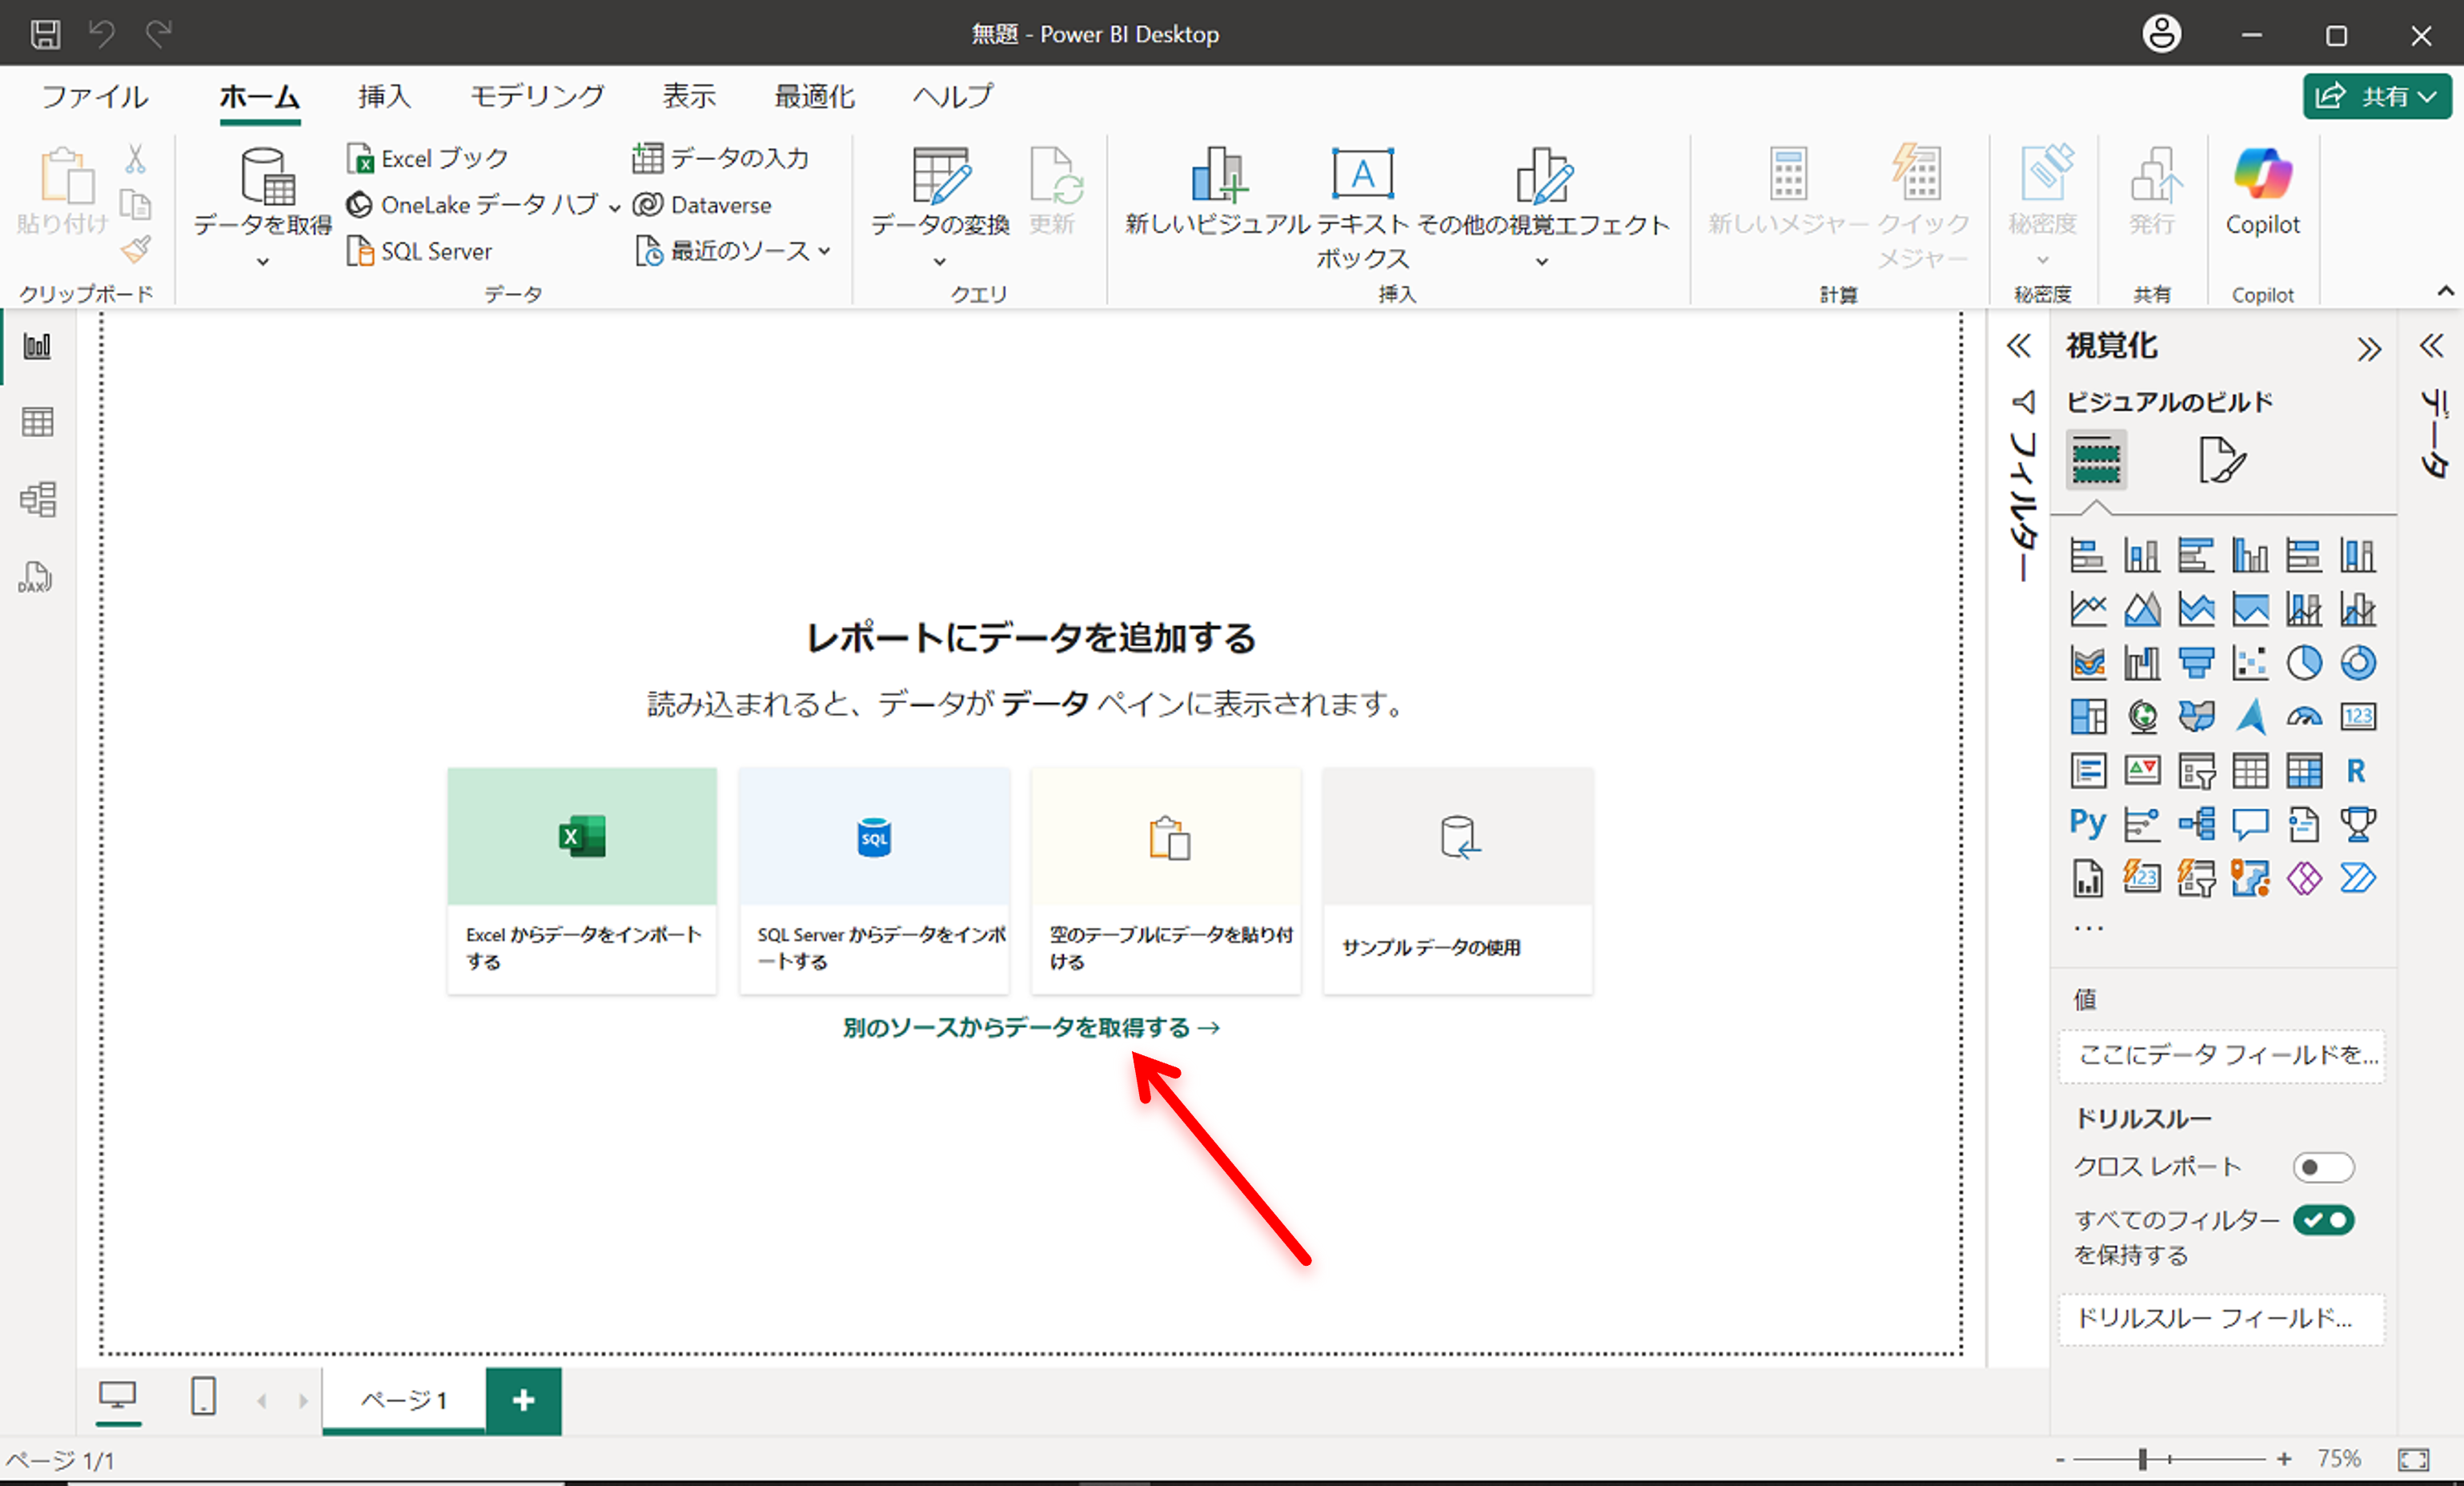
Task: Toggle クロス レポート switch
Action: click(x=2323, y=1167)
